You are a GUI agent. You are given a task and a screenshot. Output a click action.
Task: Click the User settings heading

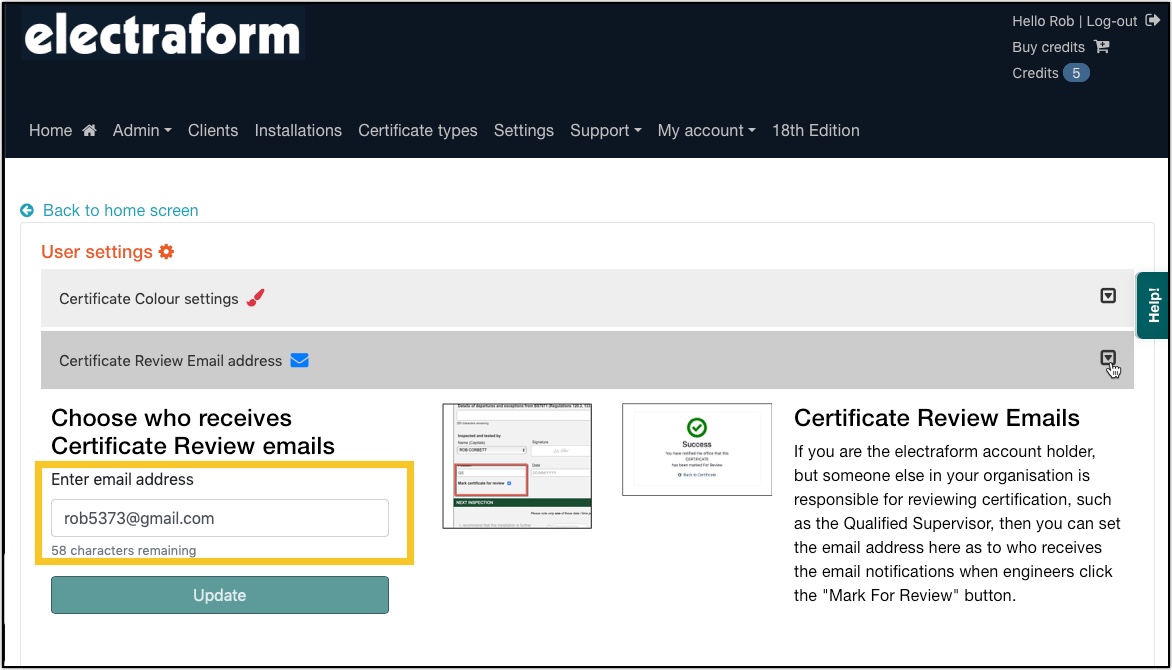pyautogui.click(x=97, y=252)
